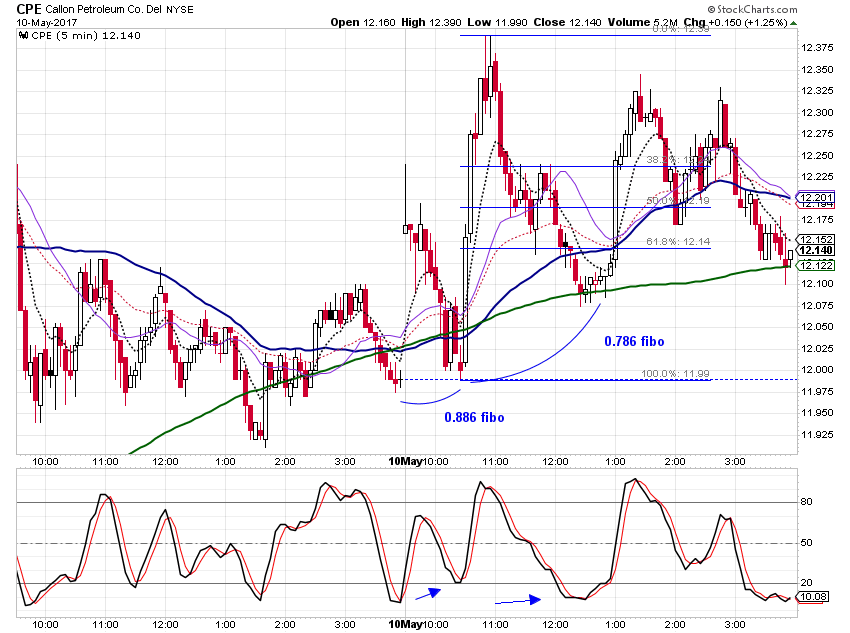Click the 'Close 12.140' header value

567,22
